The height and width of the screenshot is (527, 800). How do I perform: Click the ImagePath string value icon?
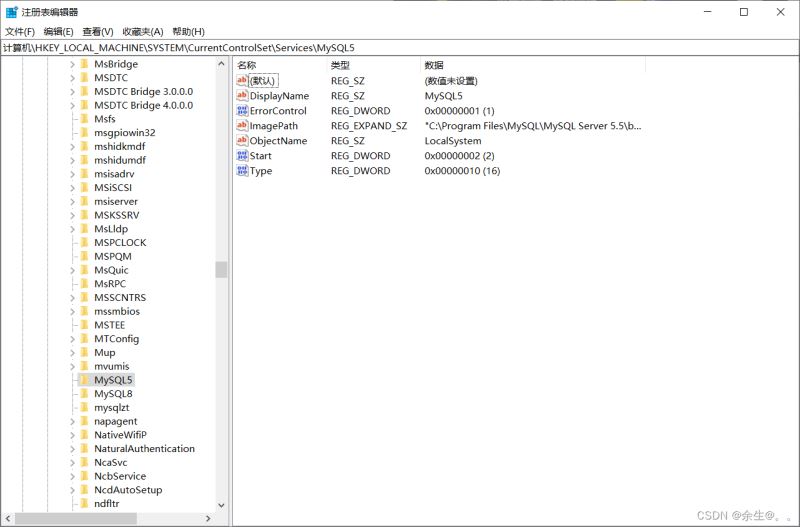click(242, 126)
